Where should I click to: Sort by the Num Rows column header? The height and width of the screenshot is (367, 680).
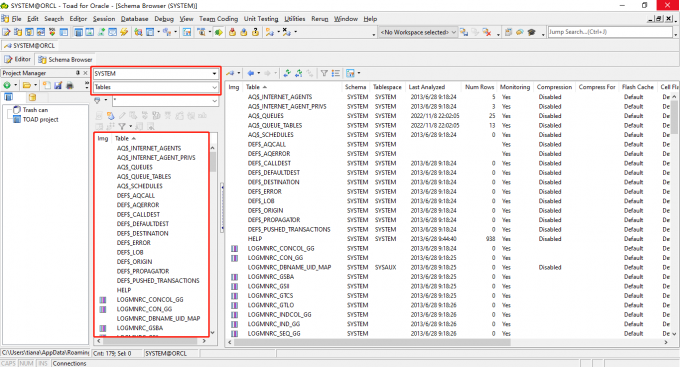479,87
